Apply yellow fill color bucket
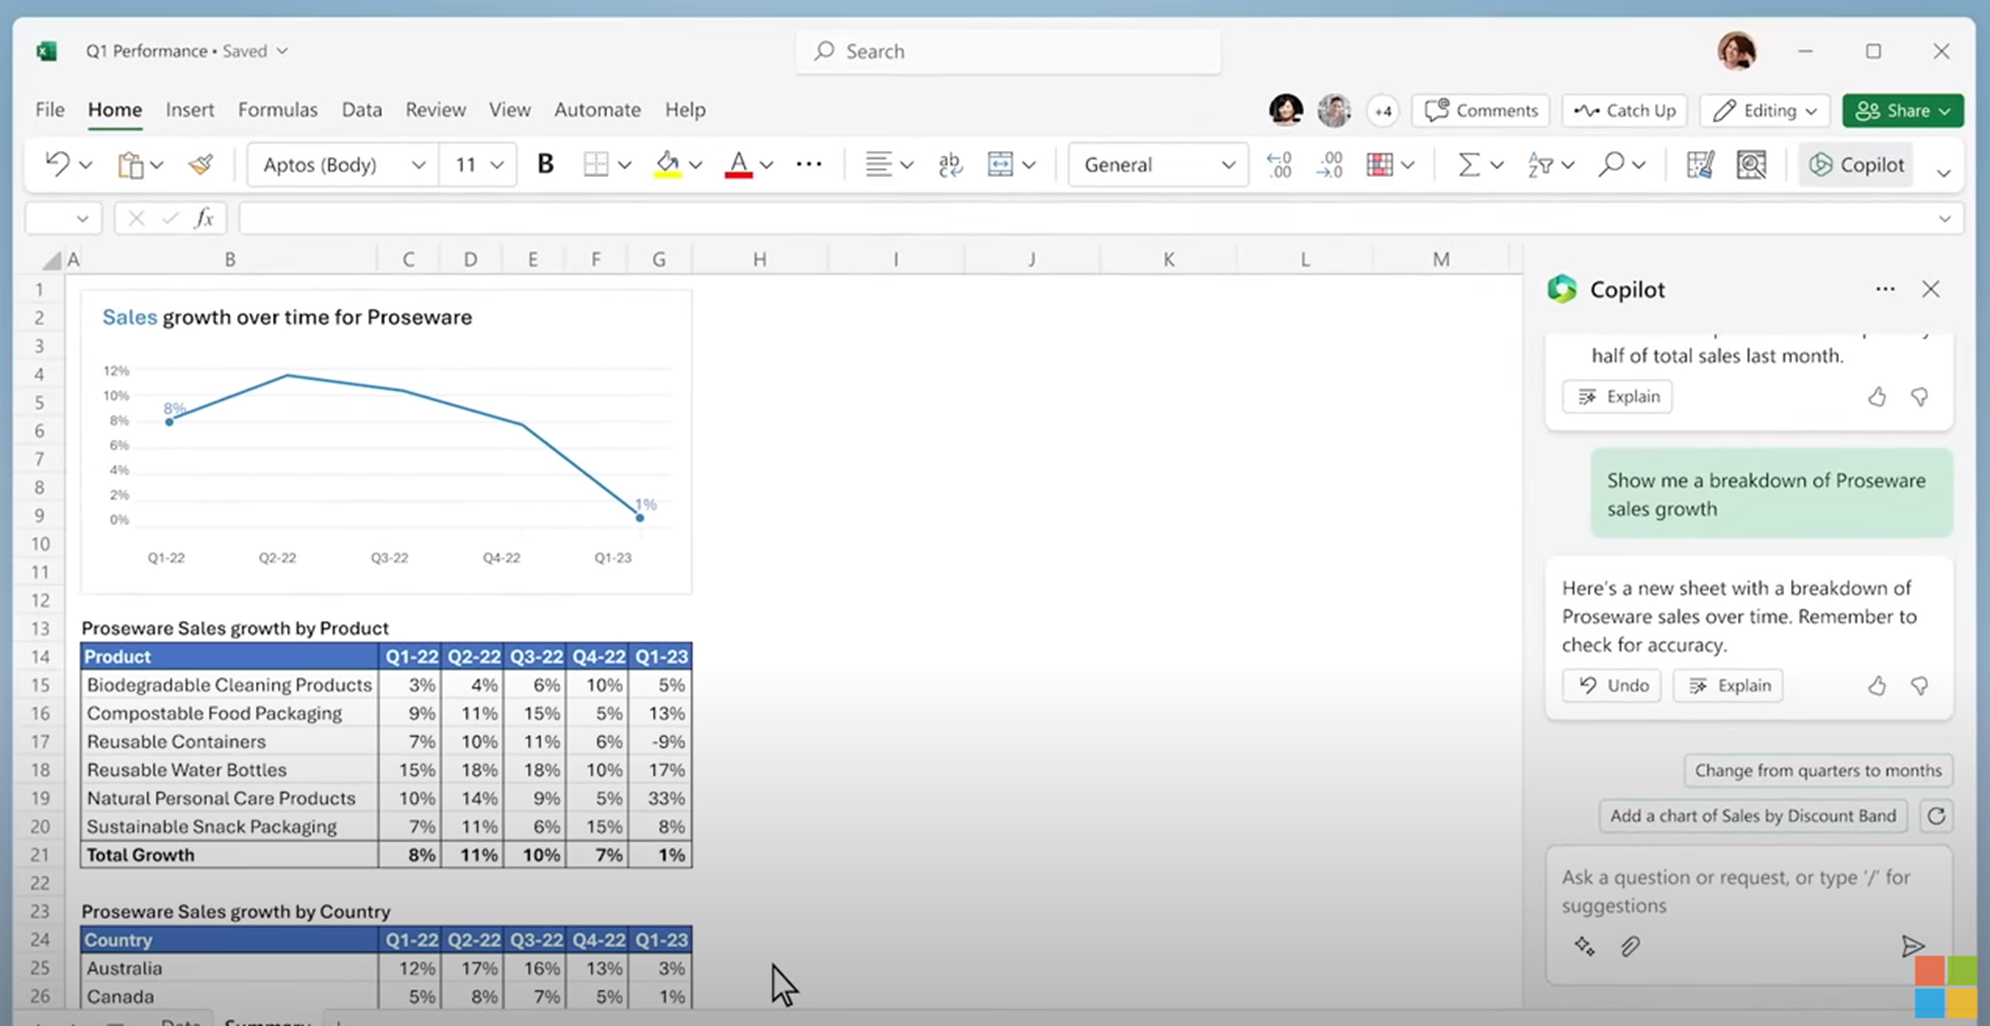 point(667,165)
